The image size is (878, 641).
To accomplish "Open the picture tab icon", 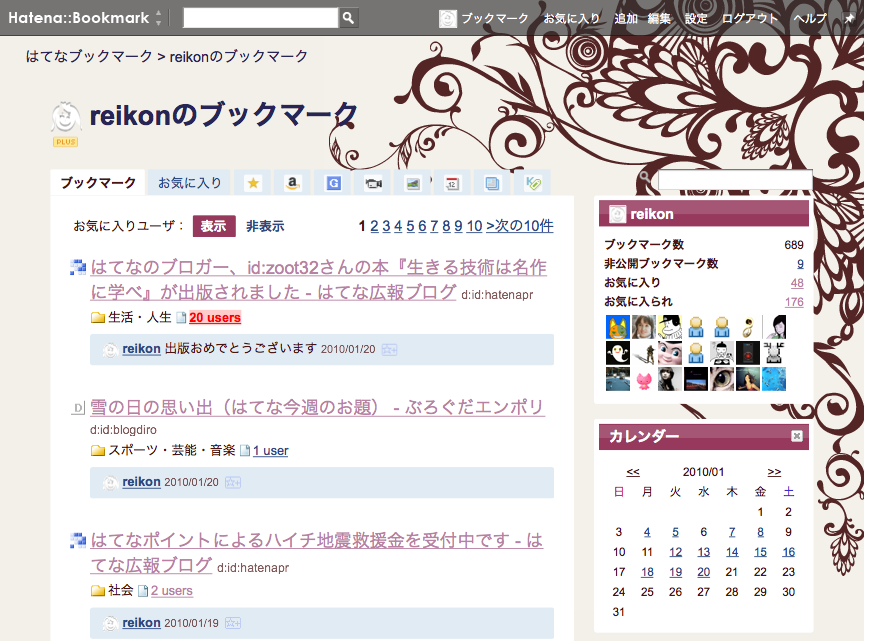I will [x=413, y=183].
